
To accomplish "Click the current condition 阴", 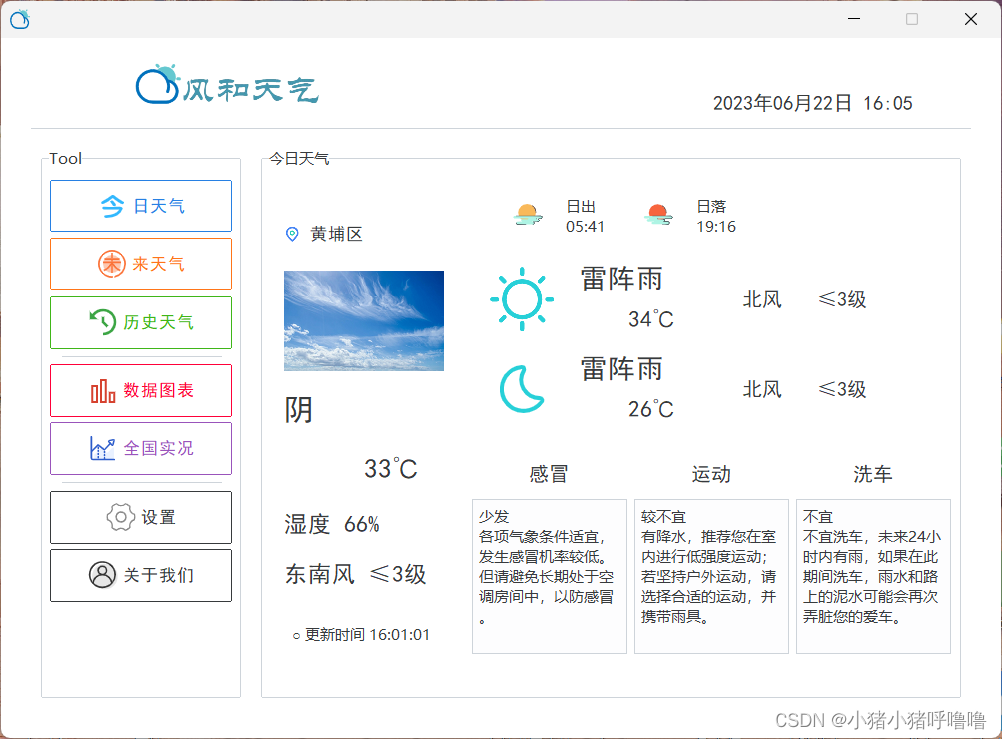I will click(x=298, y=410).
